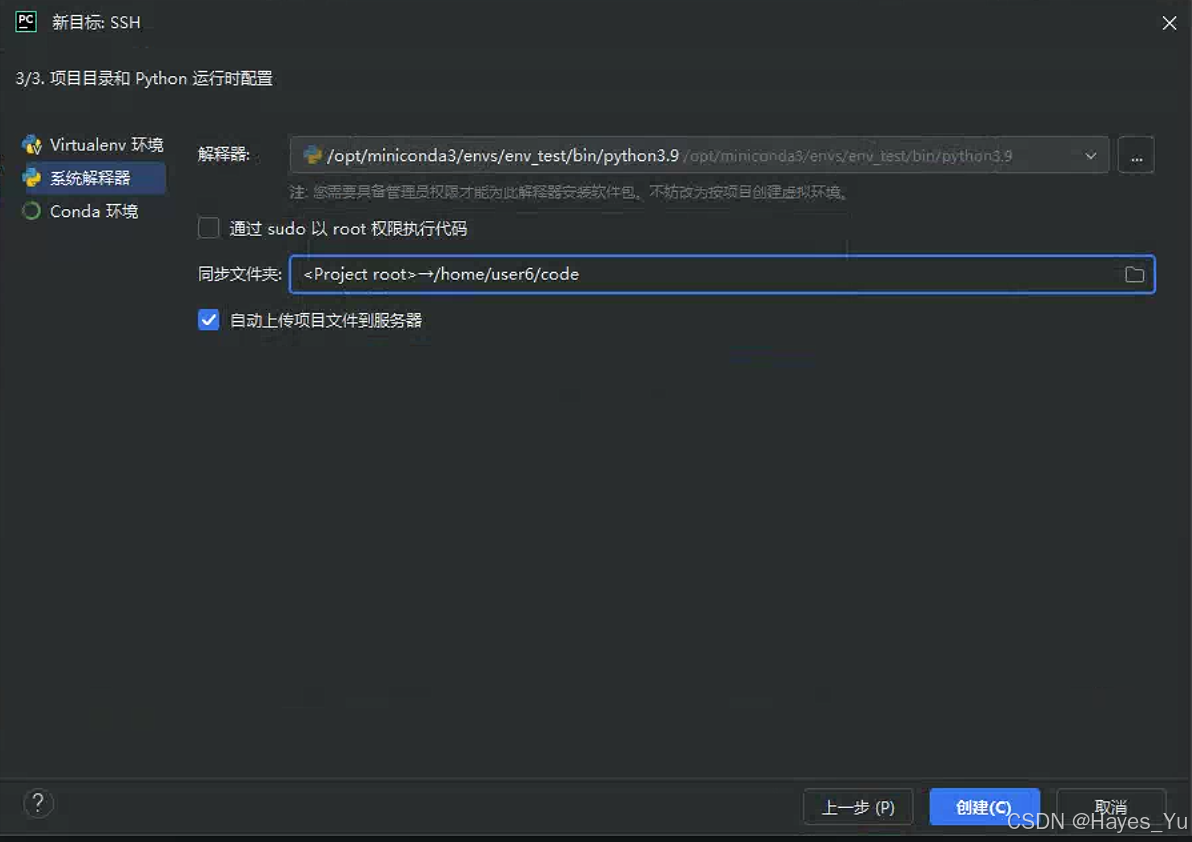Click 取消 button

pyautogui.click(x=1111, y=807)
